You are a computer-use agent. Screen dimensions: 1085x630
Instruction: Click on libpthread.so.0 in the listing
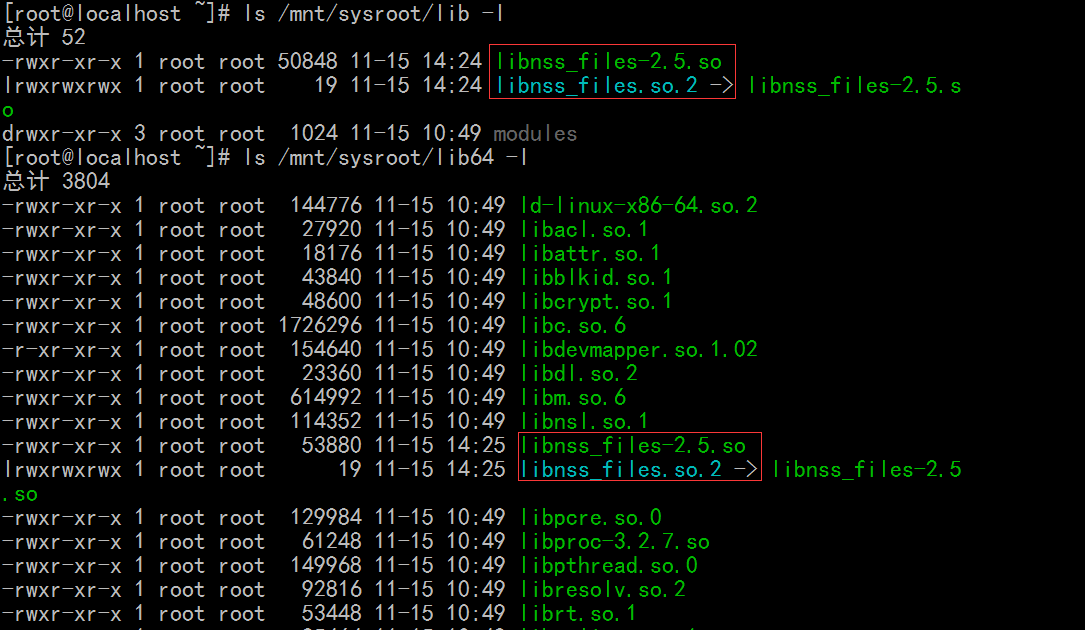(x=608, y=566)
